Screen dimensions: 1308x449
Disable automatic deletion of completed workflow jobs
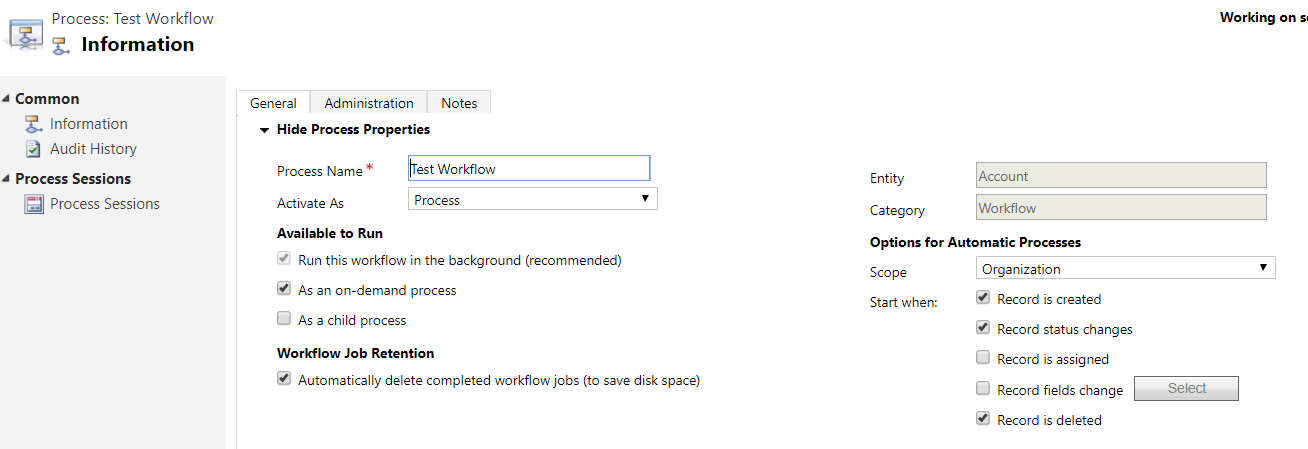[284, 380]
